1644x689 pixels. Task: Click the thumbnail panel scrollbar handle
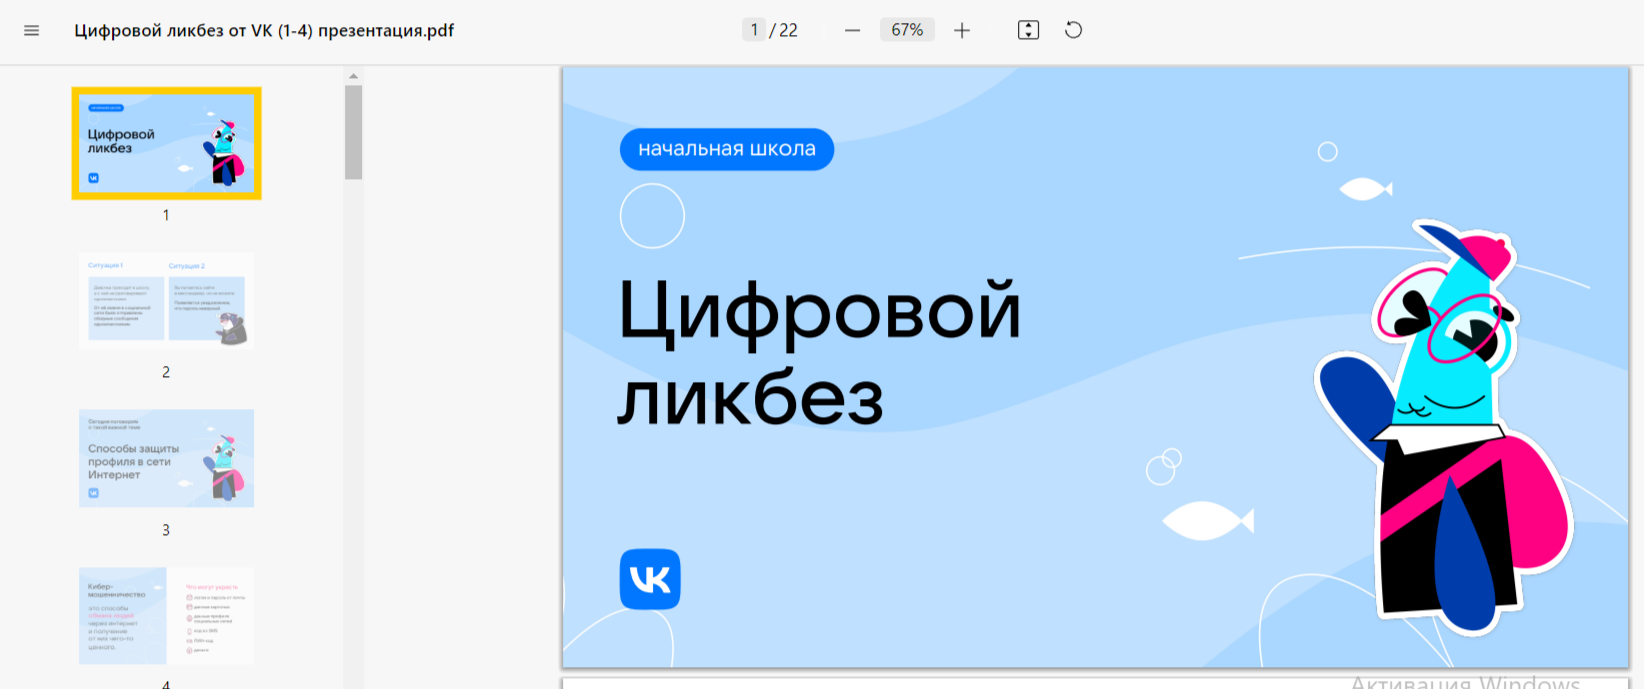pyautogui.click(x=353, y=132)
